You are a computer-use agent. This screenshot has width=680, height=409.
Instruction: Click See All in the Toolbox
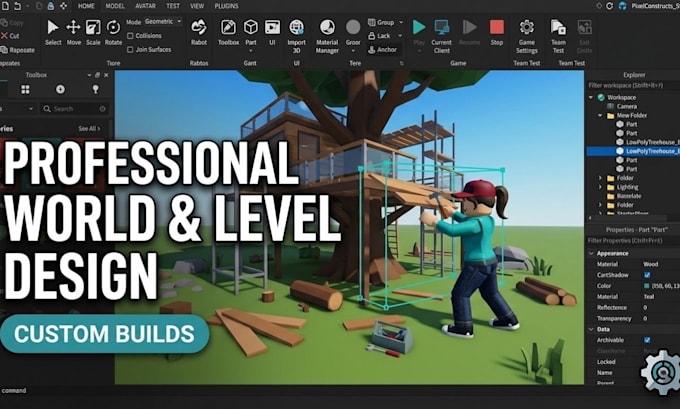click(x=89, y=129)
